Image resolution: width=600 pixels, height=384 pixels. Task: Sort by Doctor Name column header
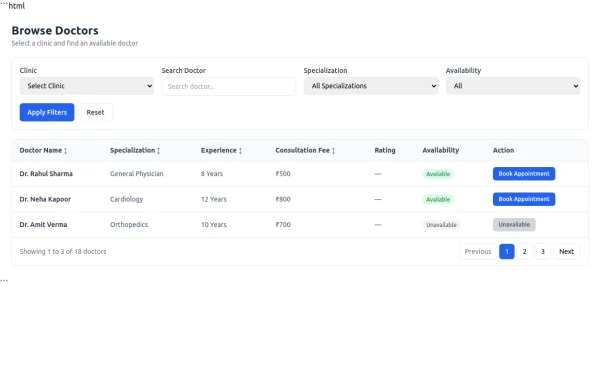[x=43, y=150]
